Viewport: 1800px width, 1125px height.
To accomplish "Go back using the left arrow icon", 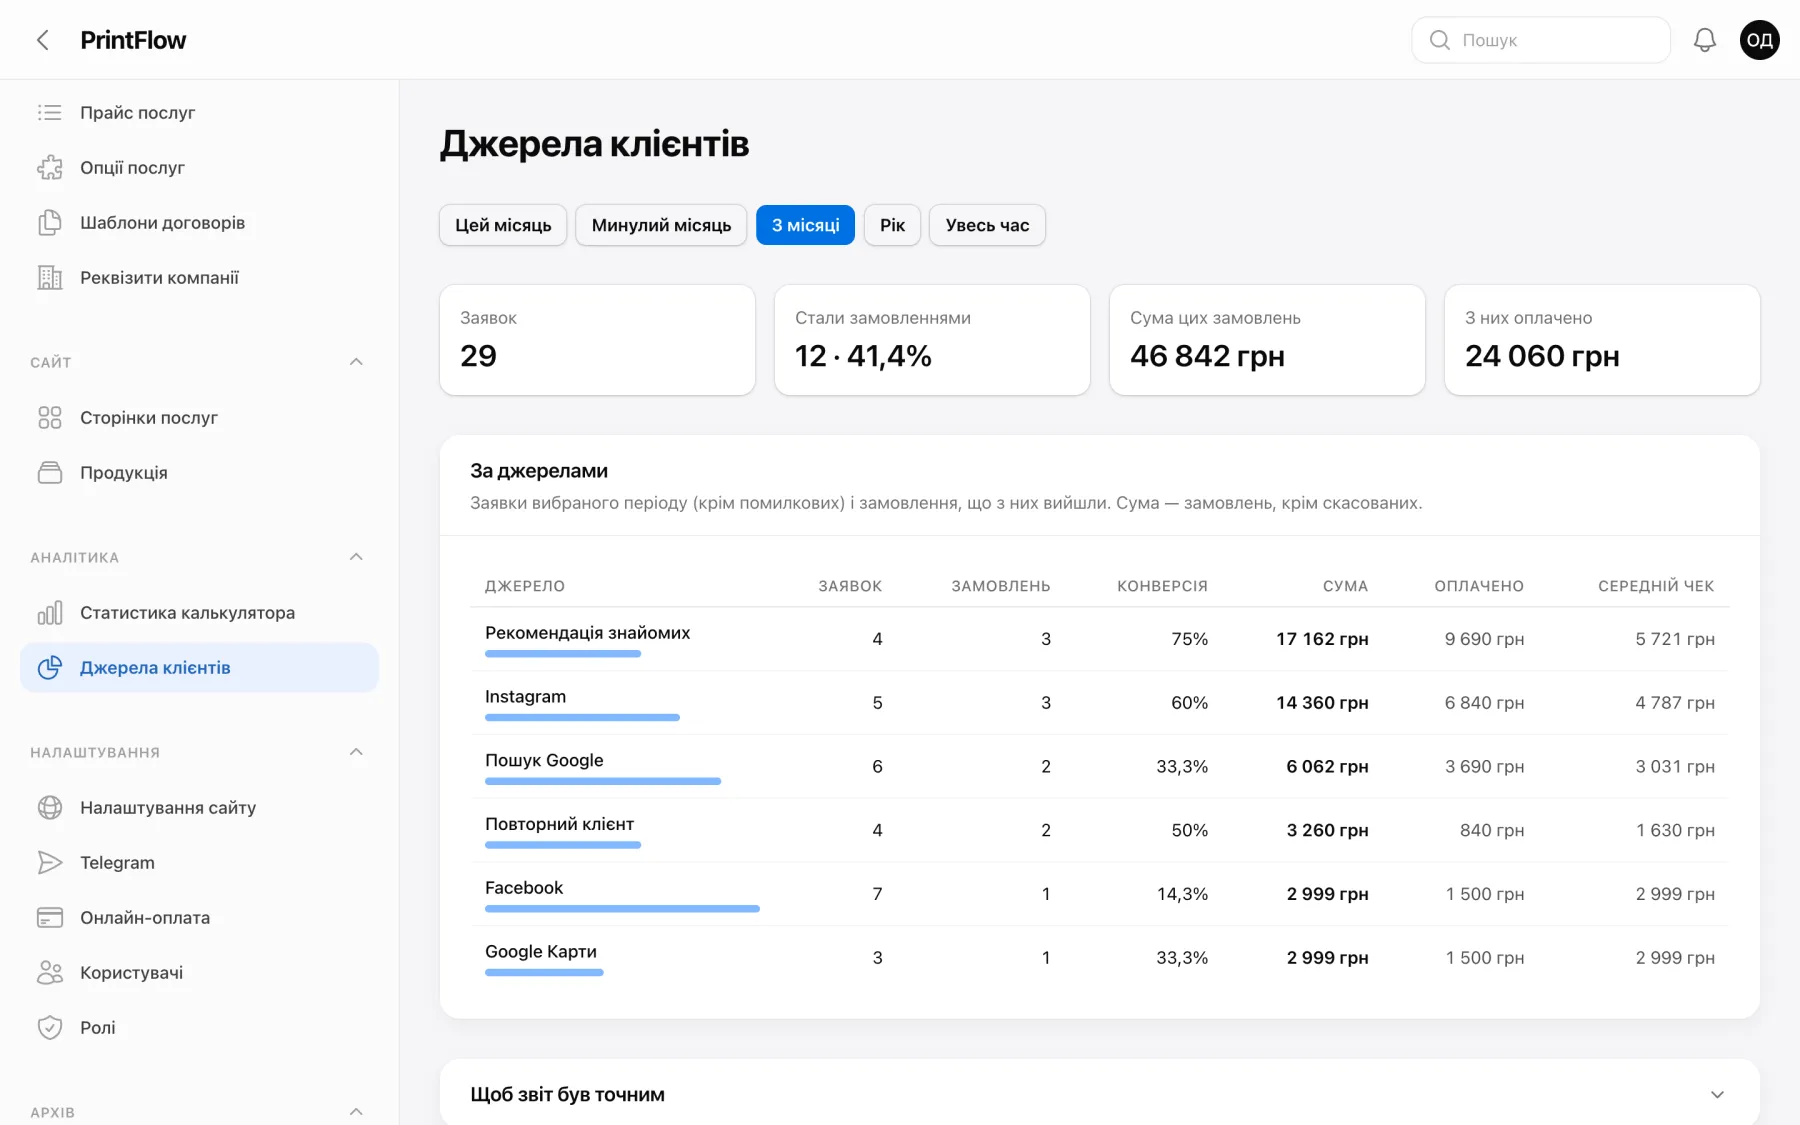I will (x=43, y=40).
